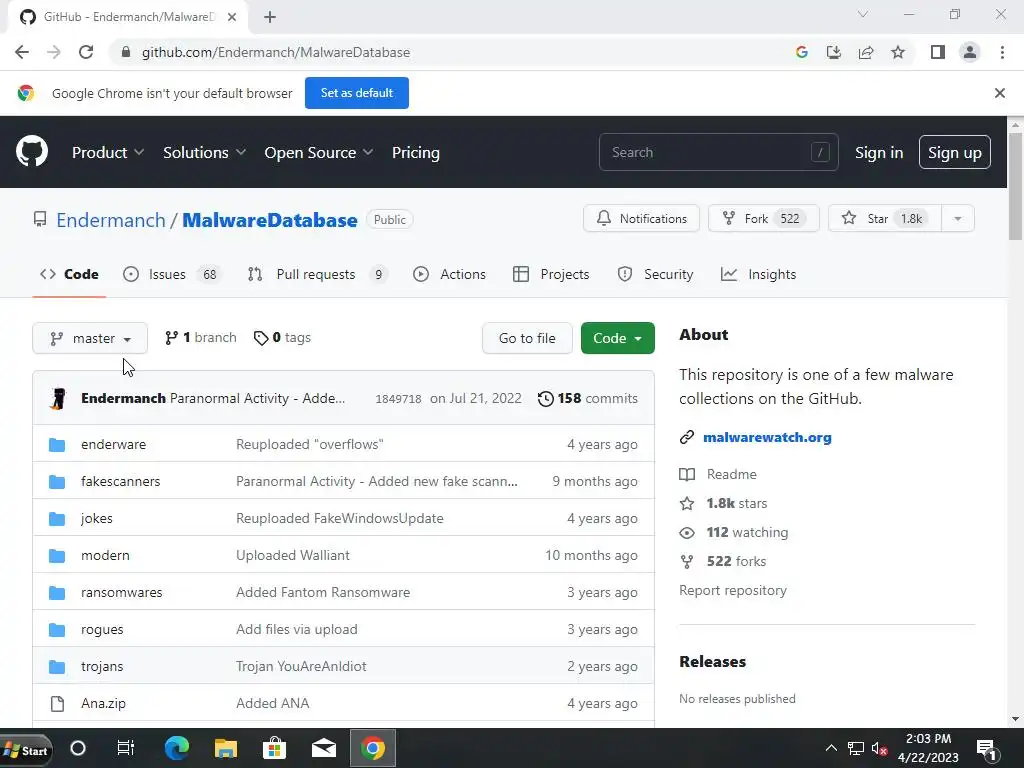Expand the Open Source menu
This screenshot has width=1024, height=768.
[319, 152]
